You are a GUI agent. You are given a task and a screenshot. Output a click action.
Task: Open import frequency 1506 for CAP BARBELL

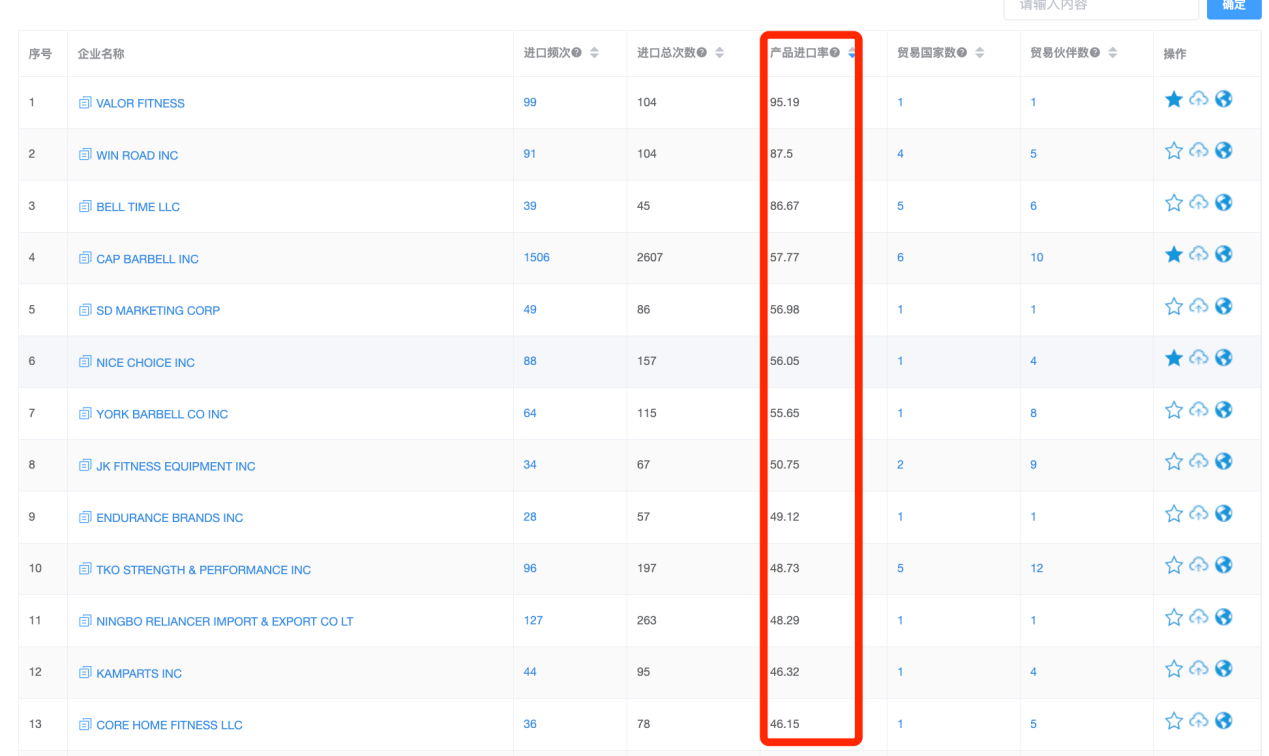click(536, 258)
